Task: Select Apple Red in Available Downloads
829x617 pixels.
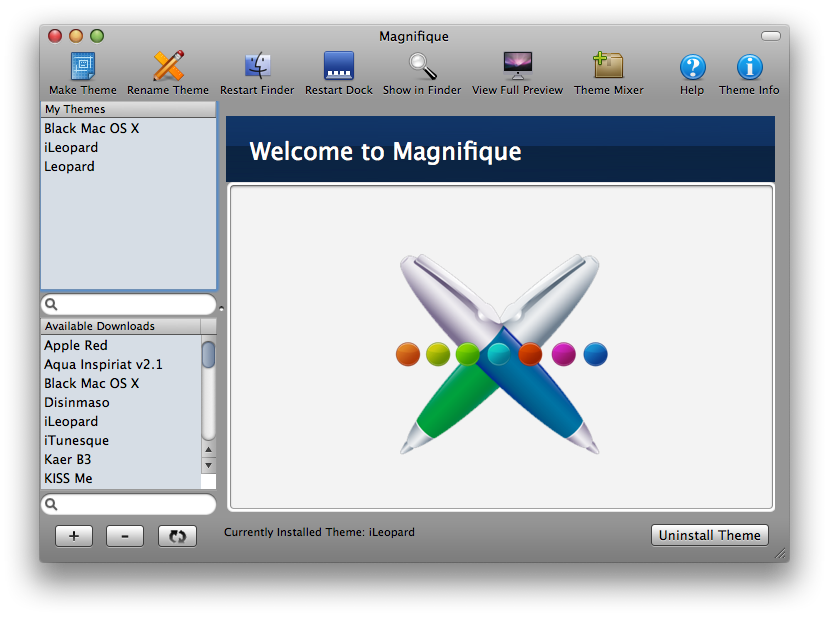Action: (121, 345)
